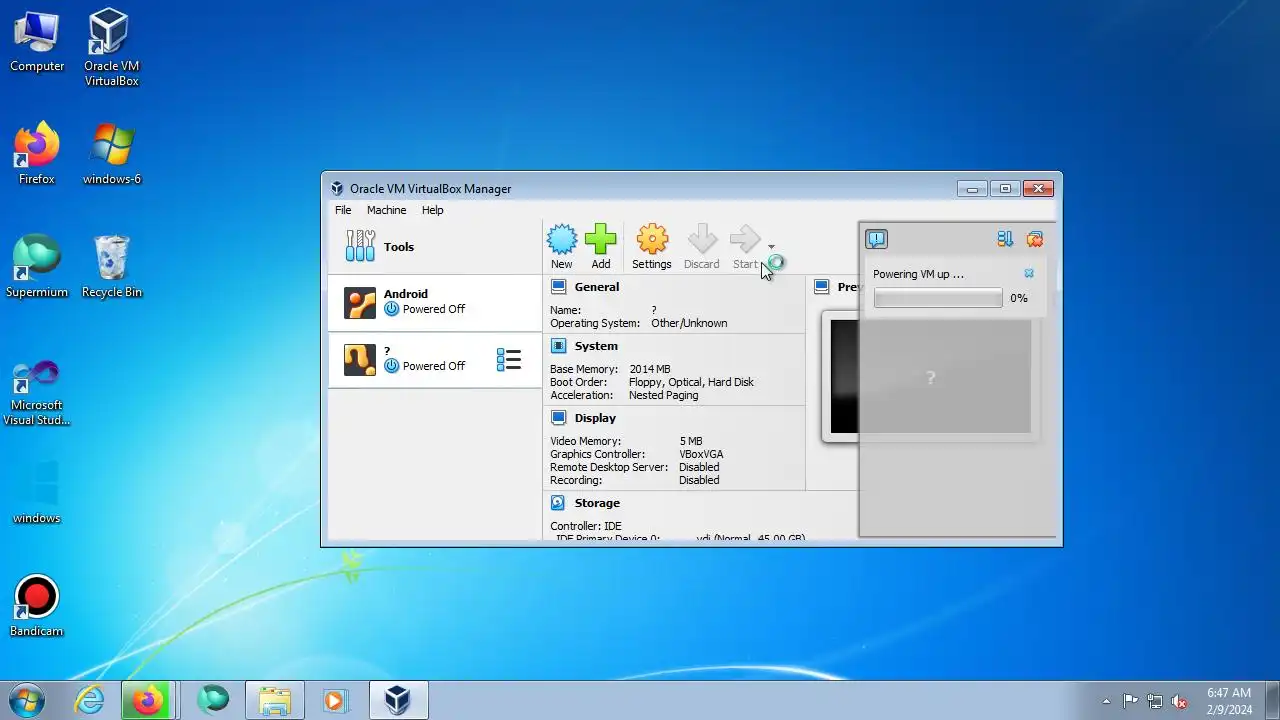
Task: Switch to Firefox in the taskbar
Action: 148,700
